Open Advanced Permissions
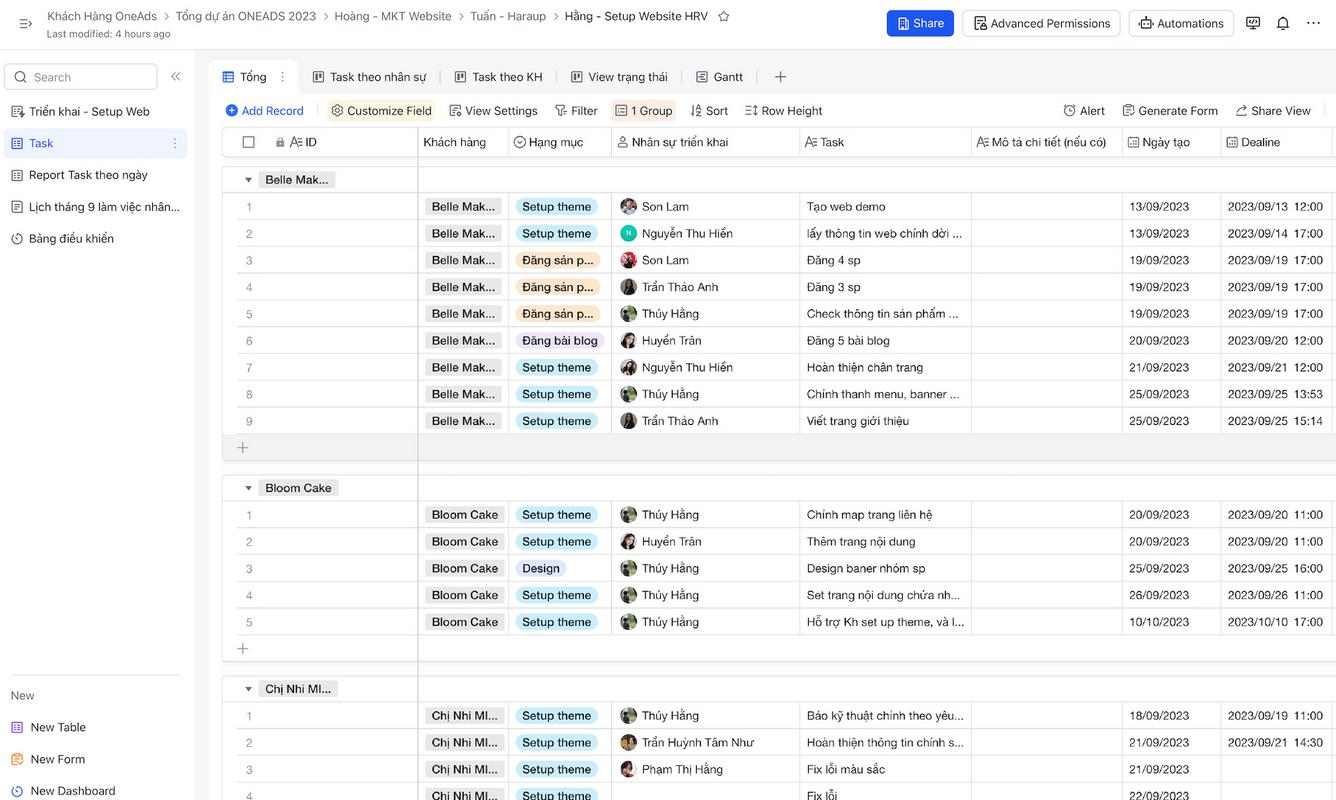The width and height of the screenshot is (1336, 800). (x=1042, y=23)
